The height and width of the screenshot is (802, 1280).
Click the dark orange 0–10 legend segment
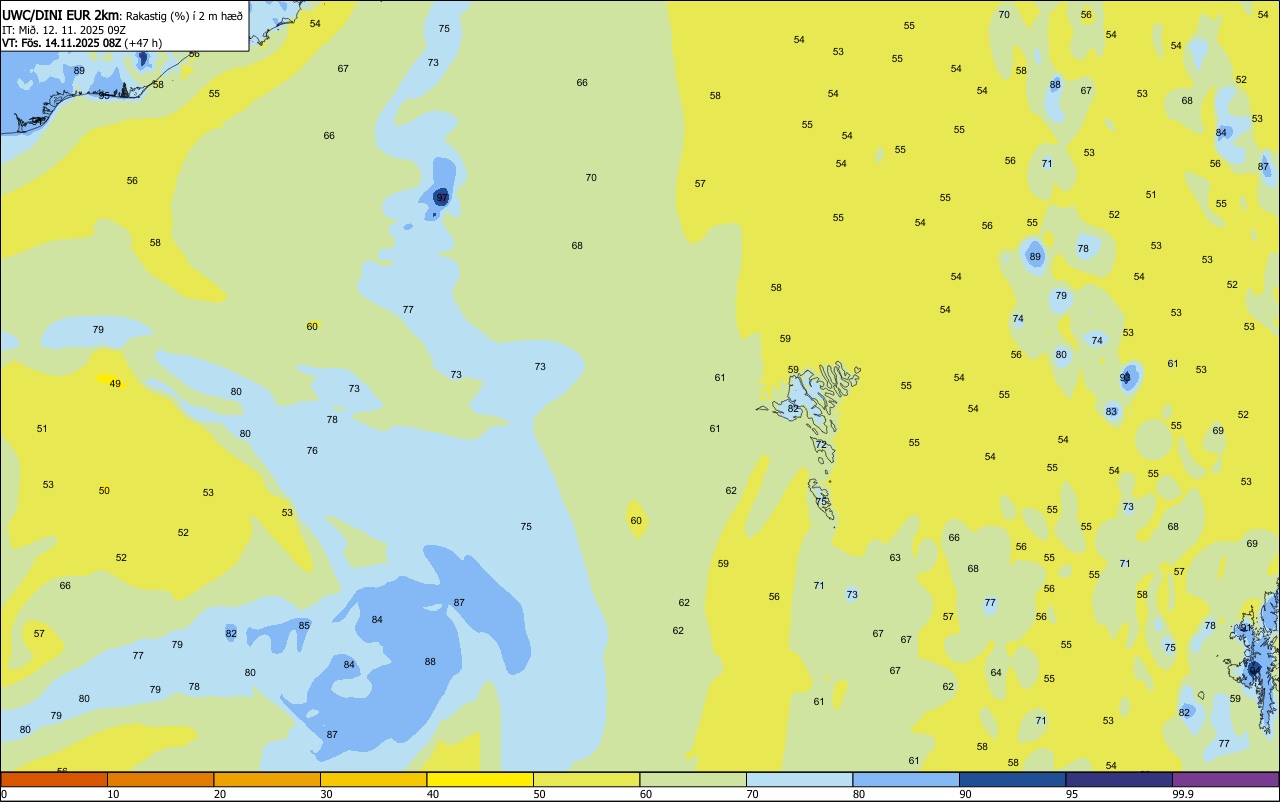(54, 779)
